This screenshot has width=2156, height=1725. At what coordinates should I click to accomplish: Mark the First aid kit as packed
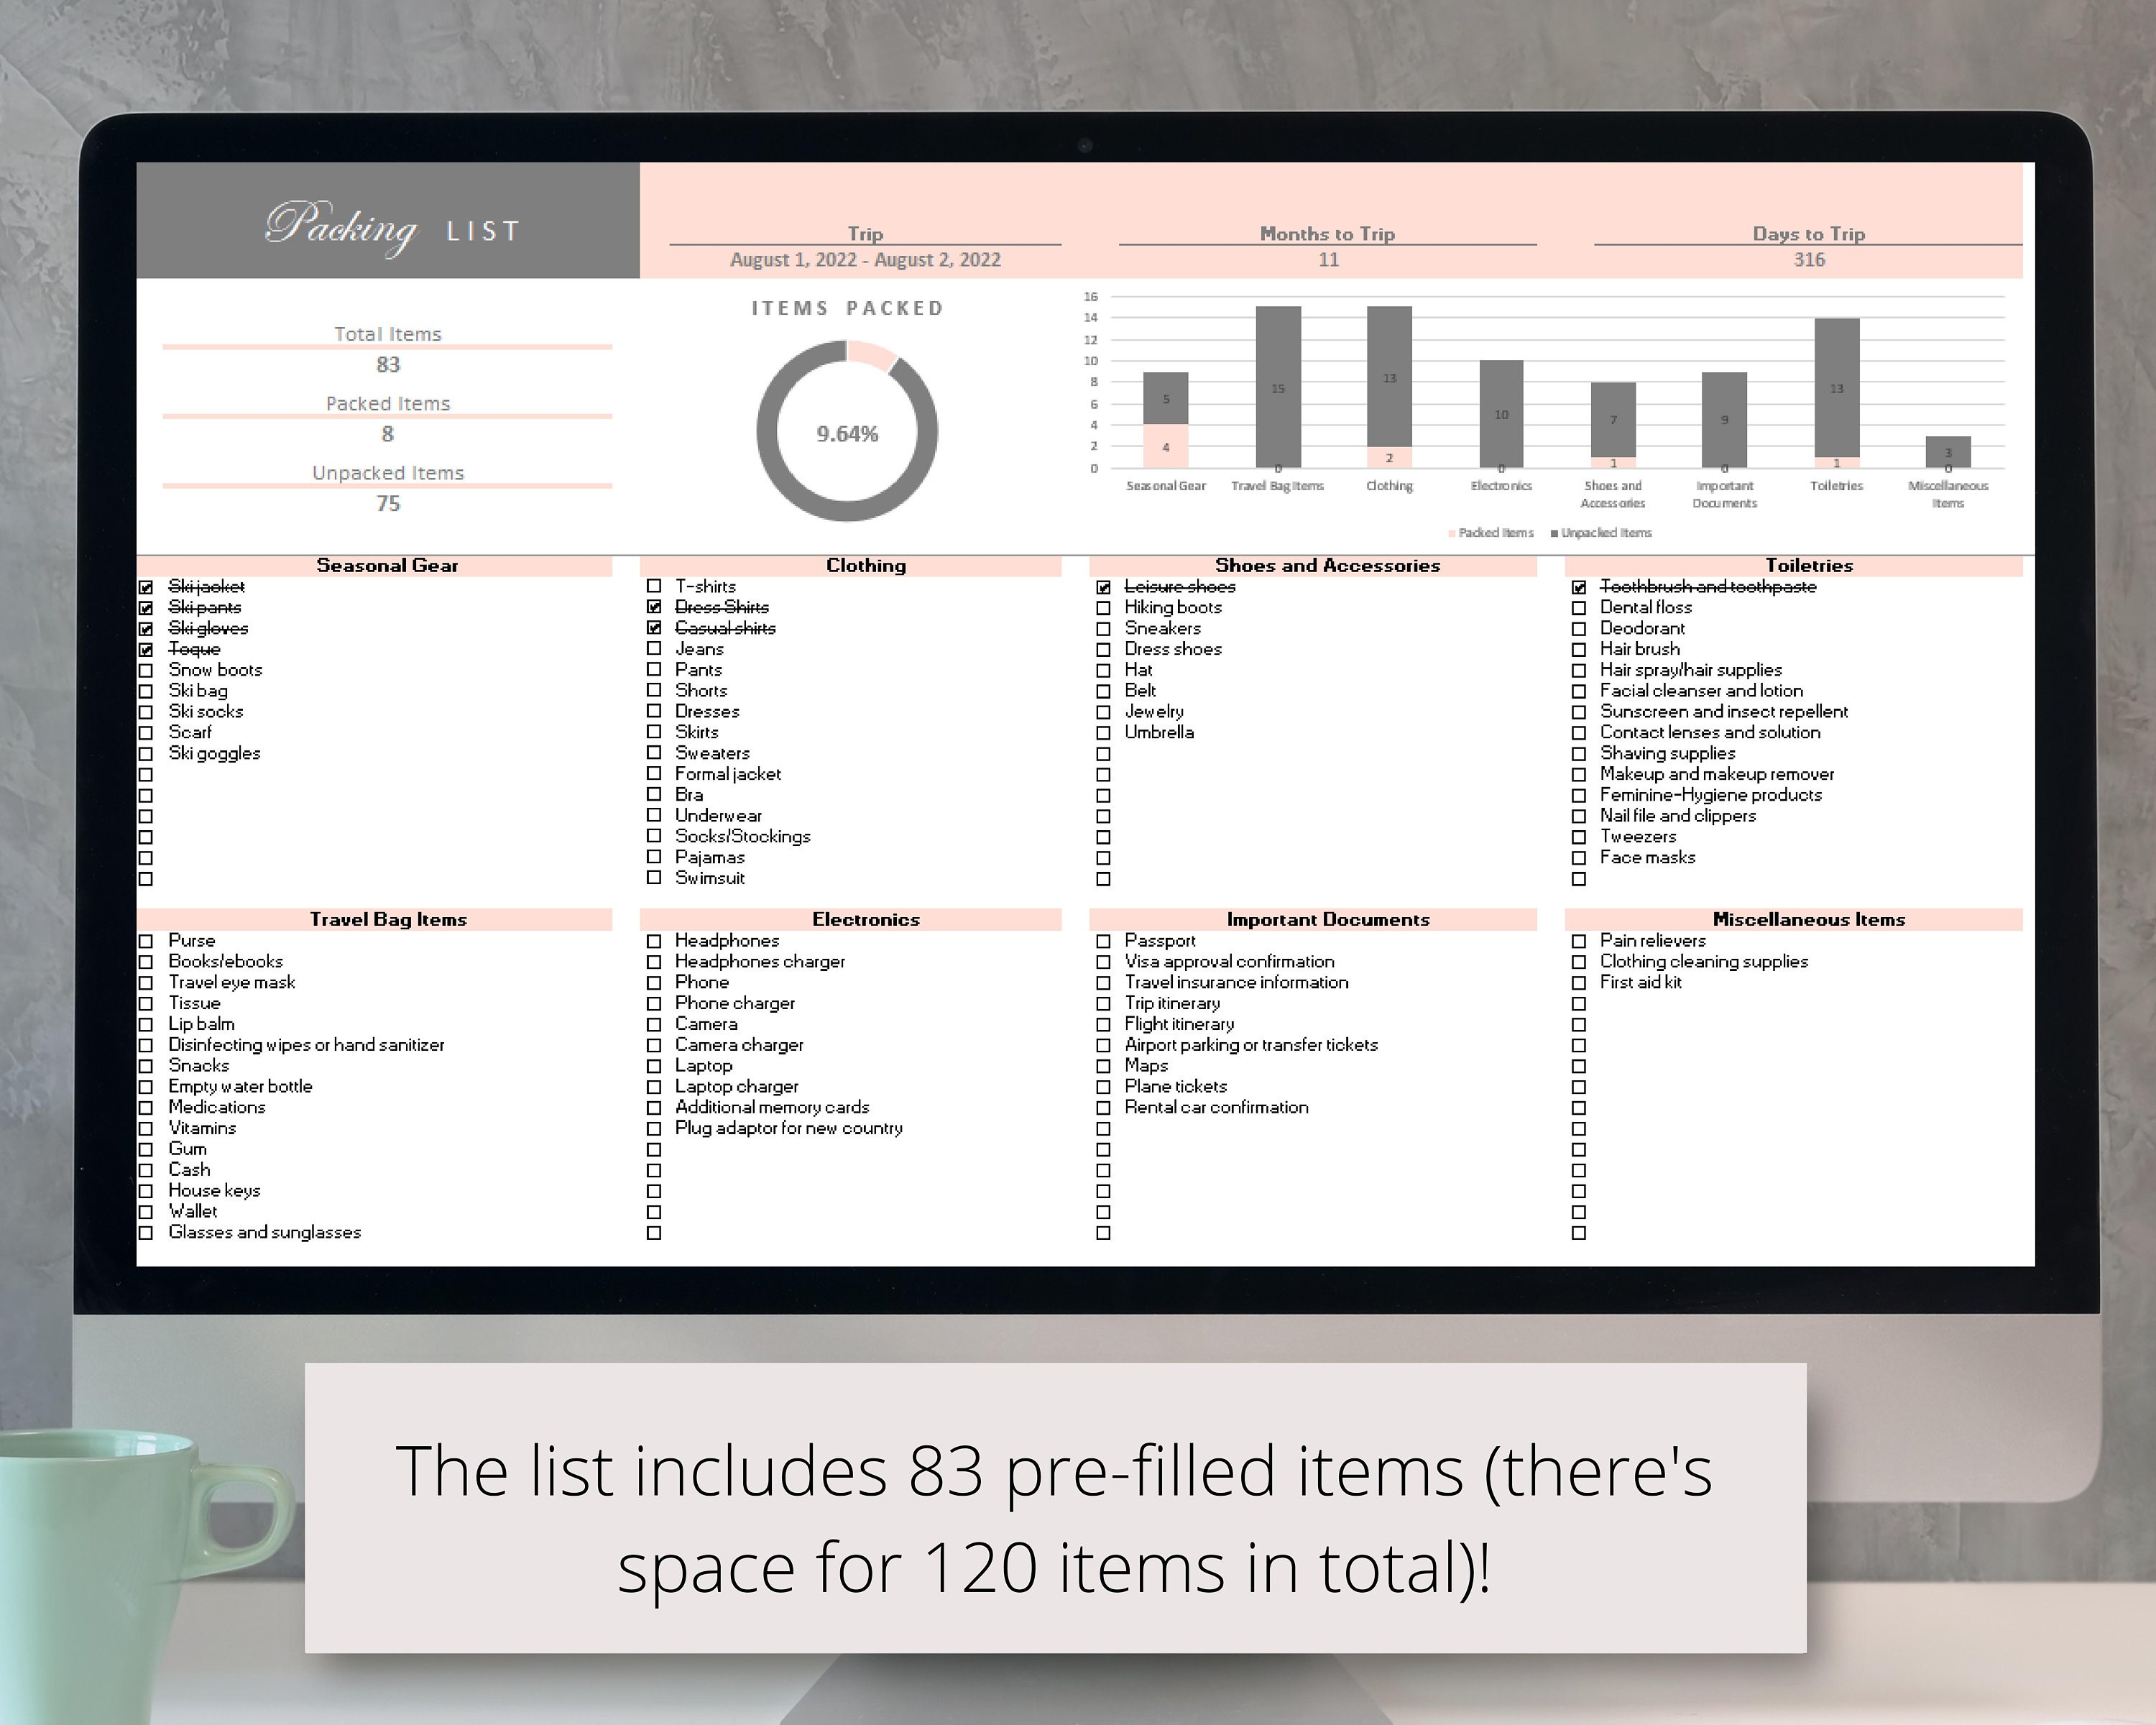point(1579,982)
